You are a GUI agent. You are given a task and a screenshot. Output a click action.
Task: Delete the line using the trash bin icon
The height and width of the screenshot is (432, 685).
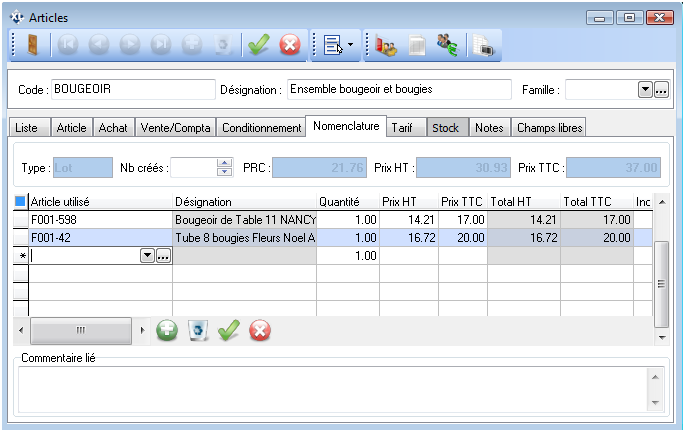pos(198,330)
